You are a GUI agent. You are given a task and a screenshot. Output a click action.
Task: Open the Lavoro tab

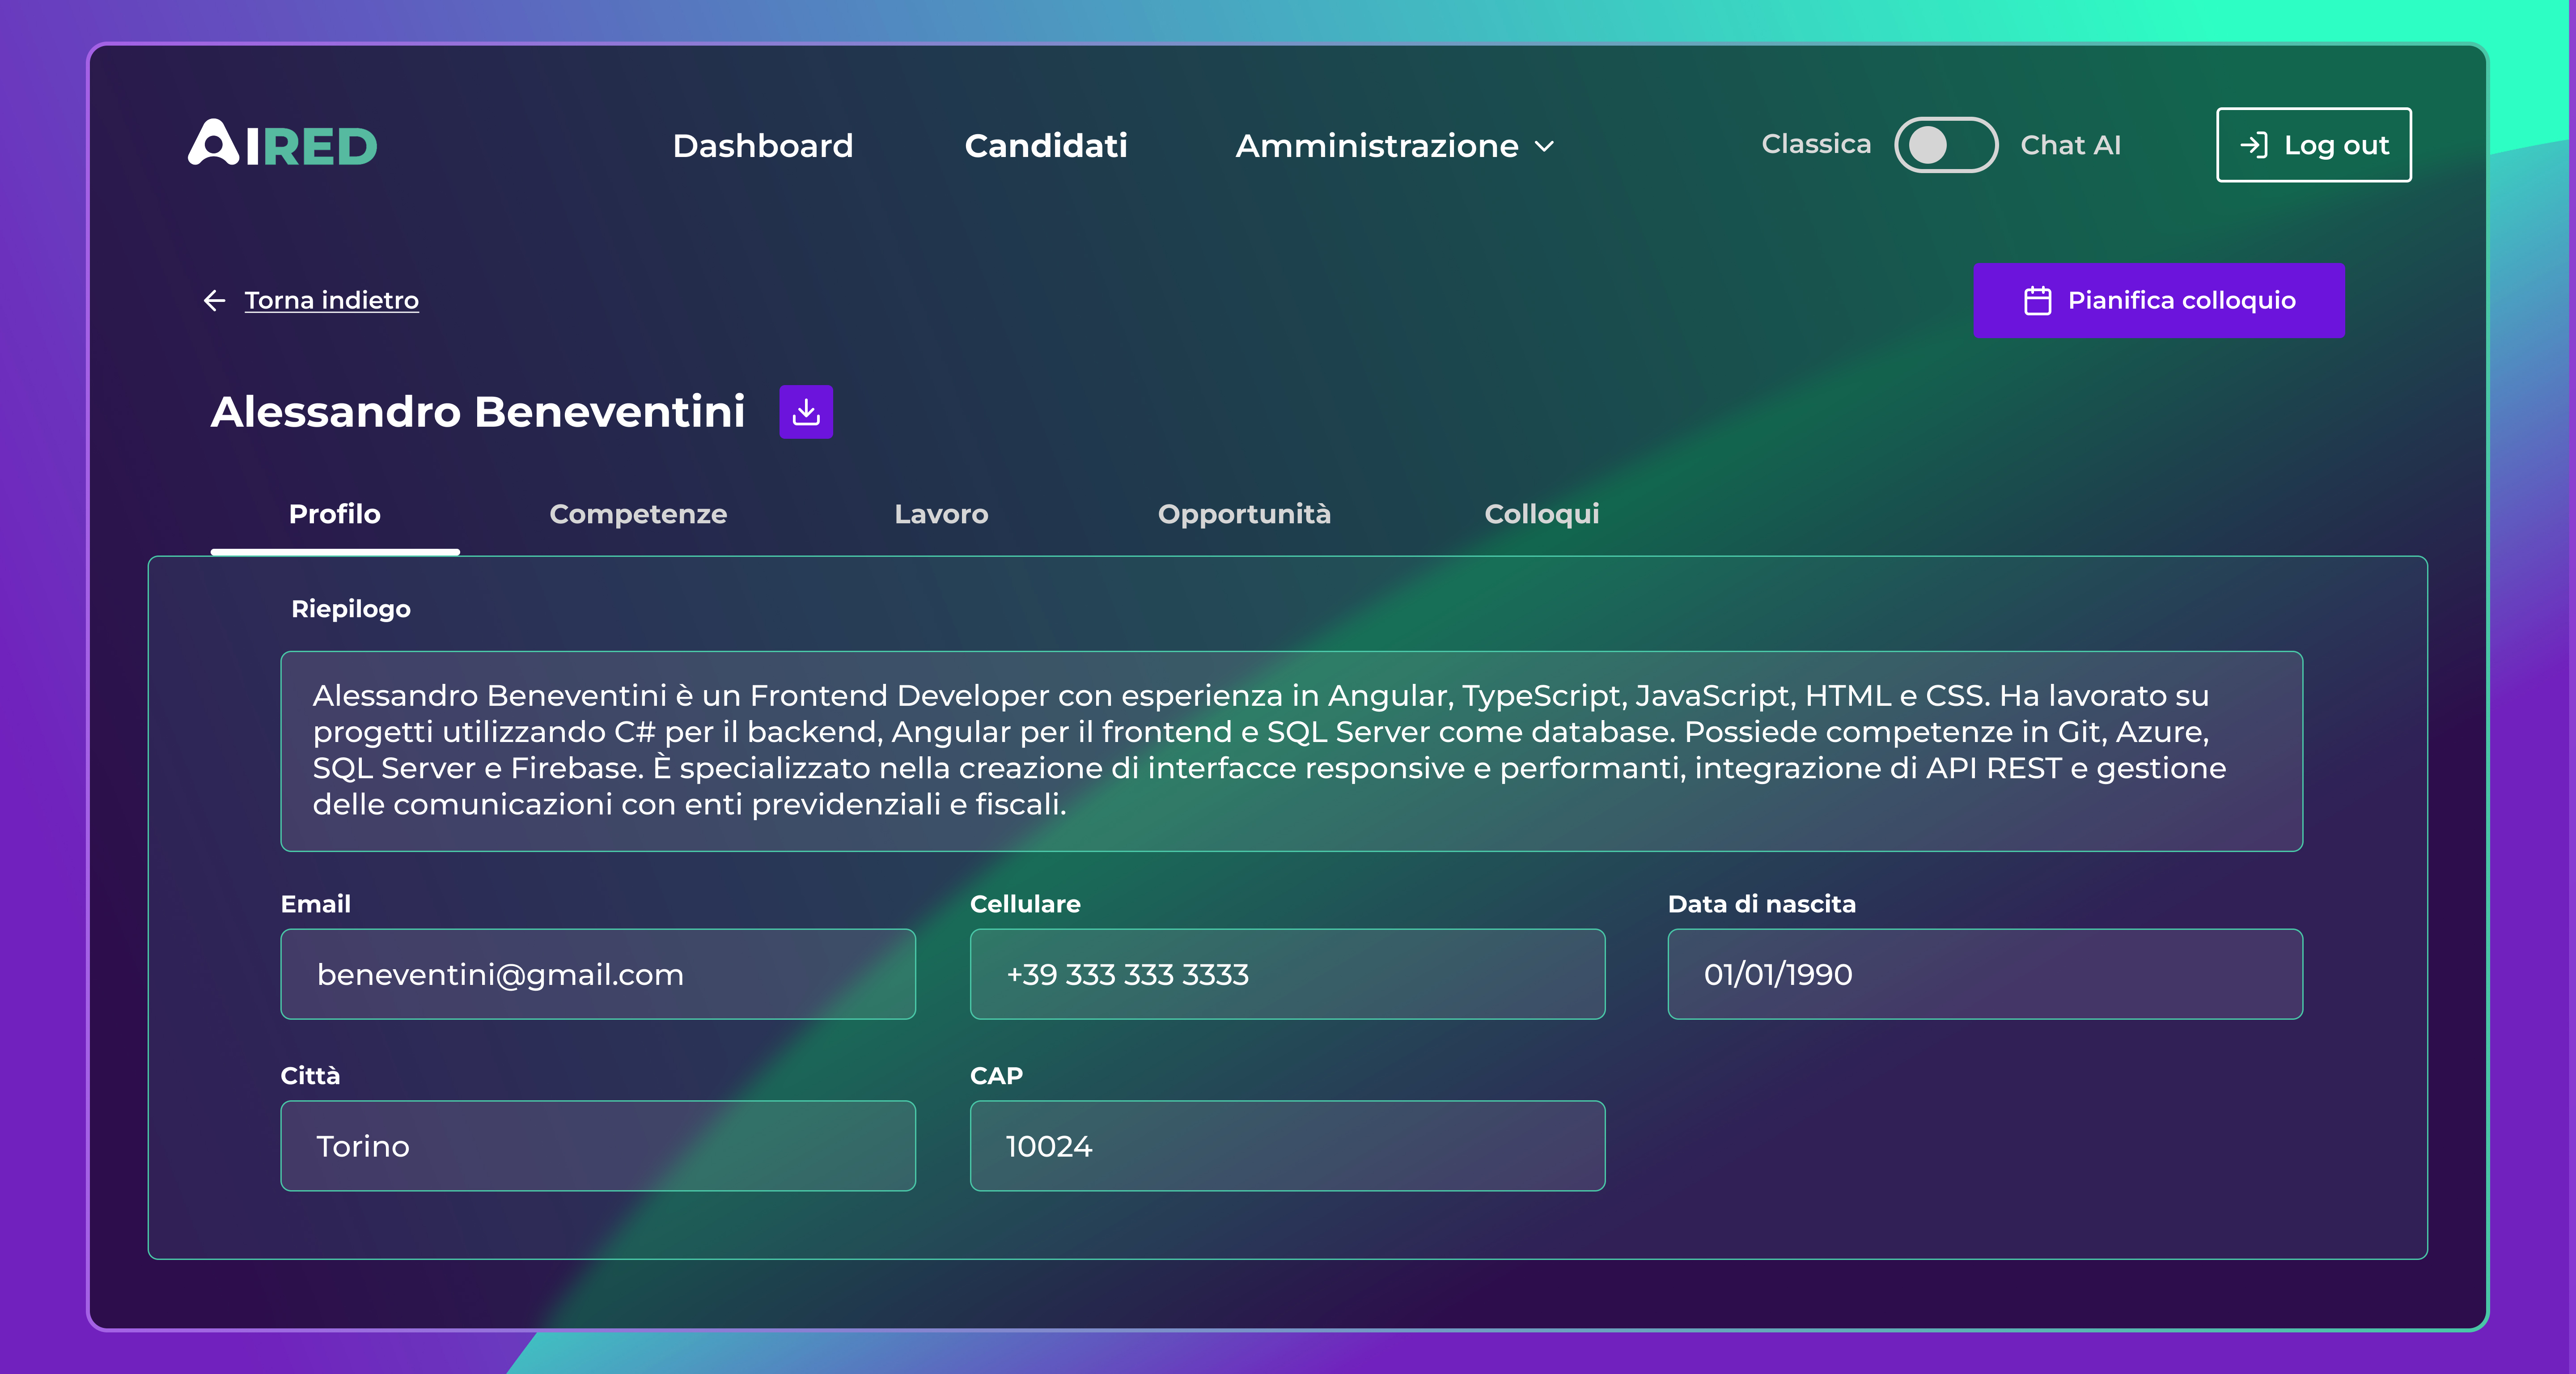[x=941, y=514]
